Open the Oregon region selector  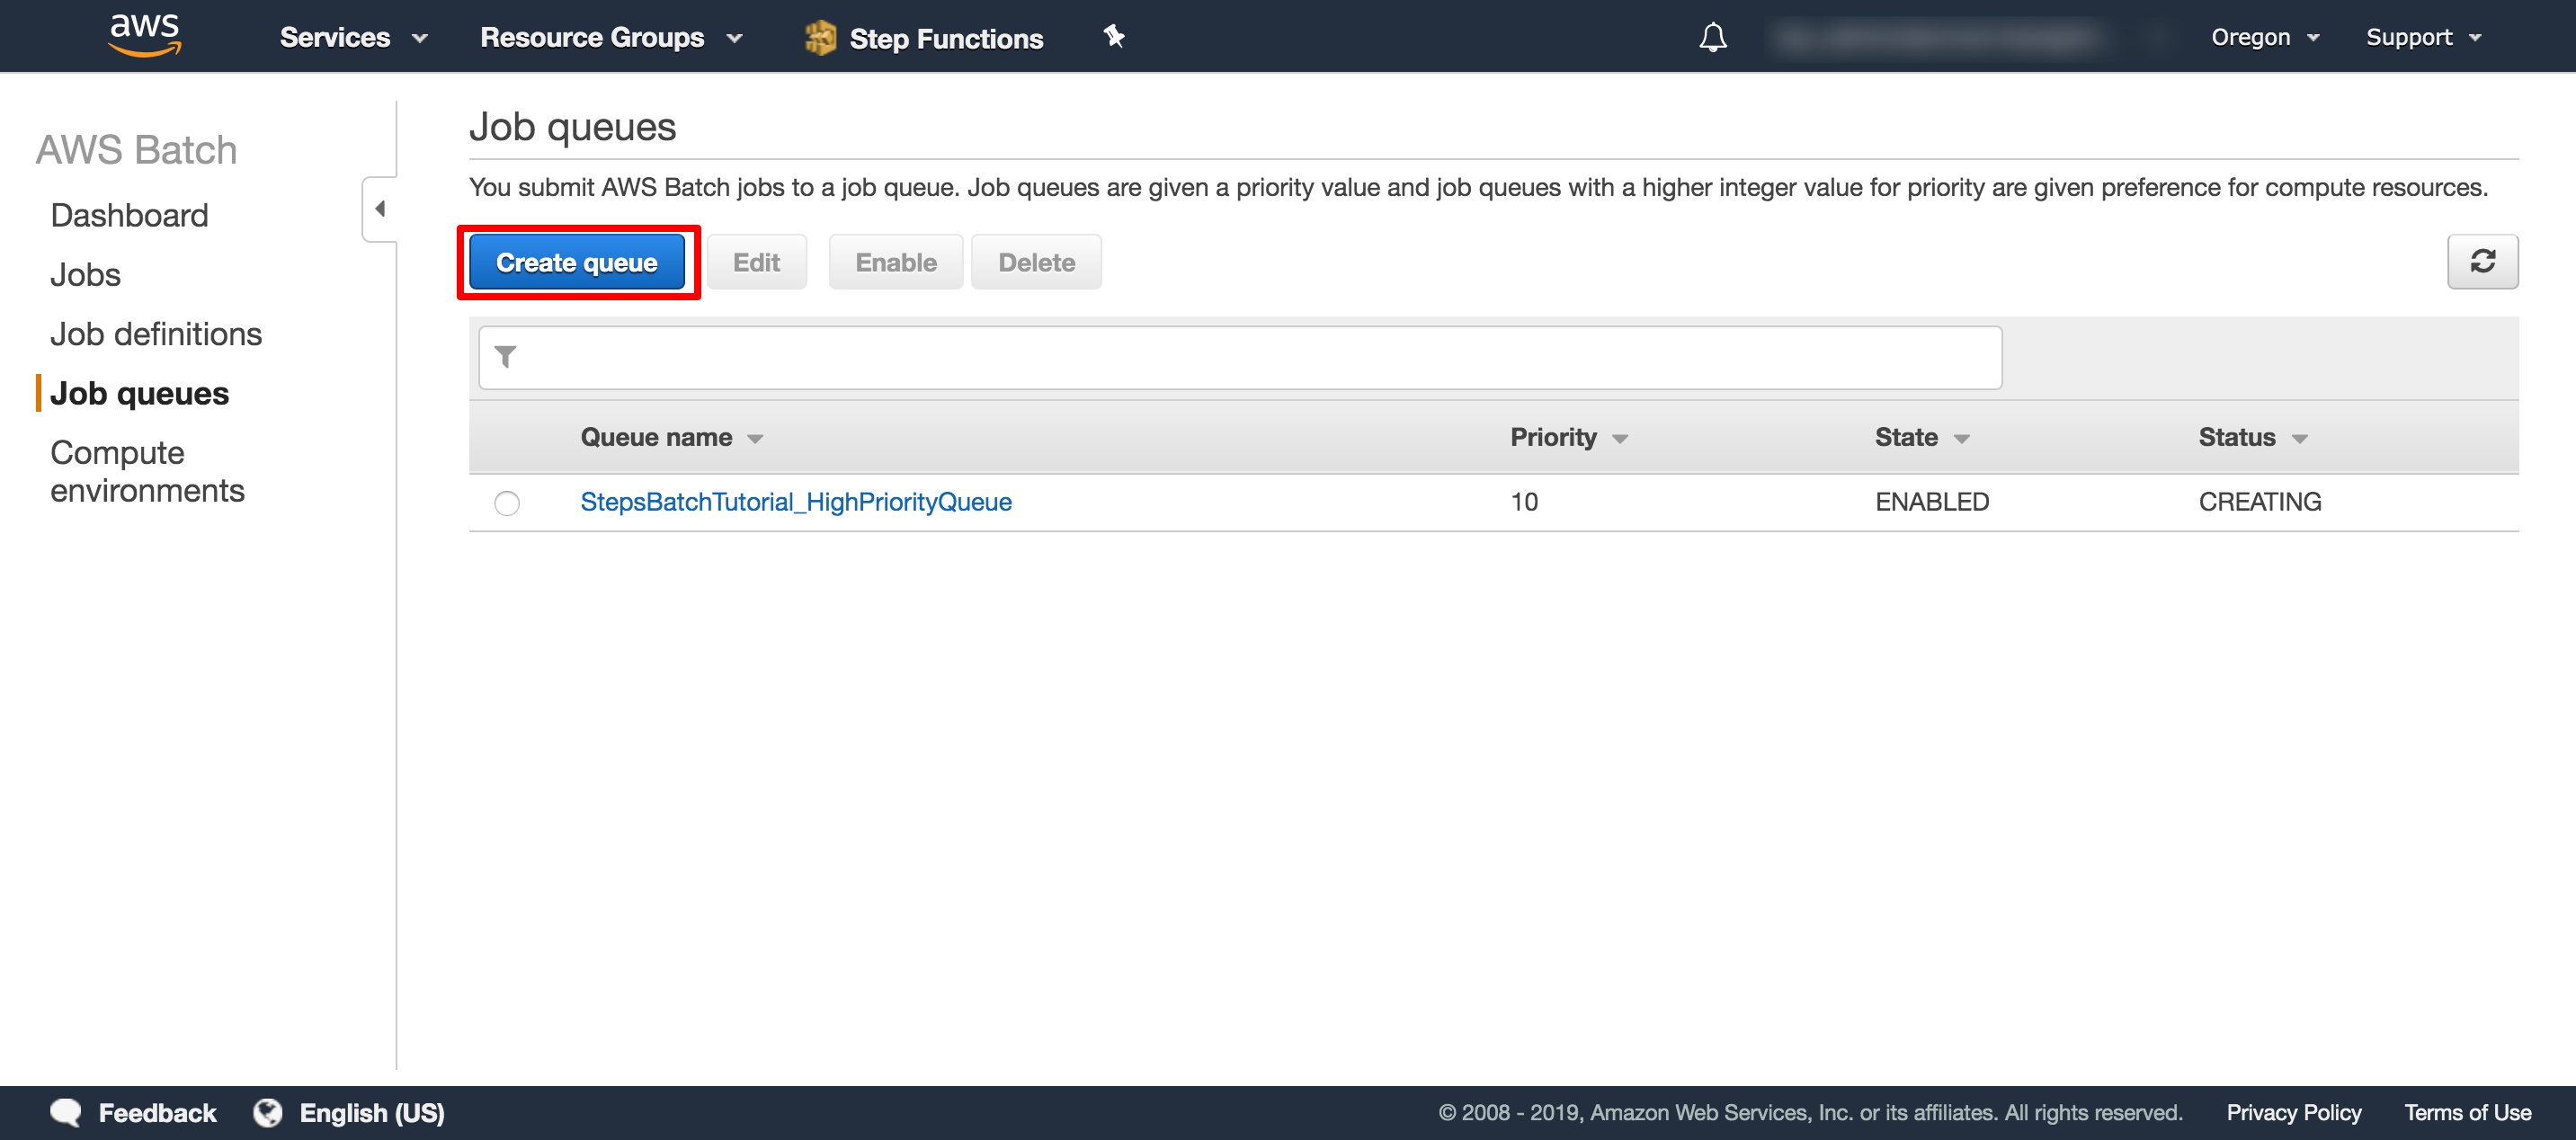point(2264,38)
